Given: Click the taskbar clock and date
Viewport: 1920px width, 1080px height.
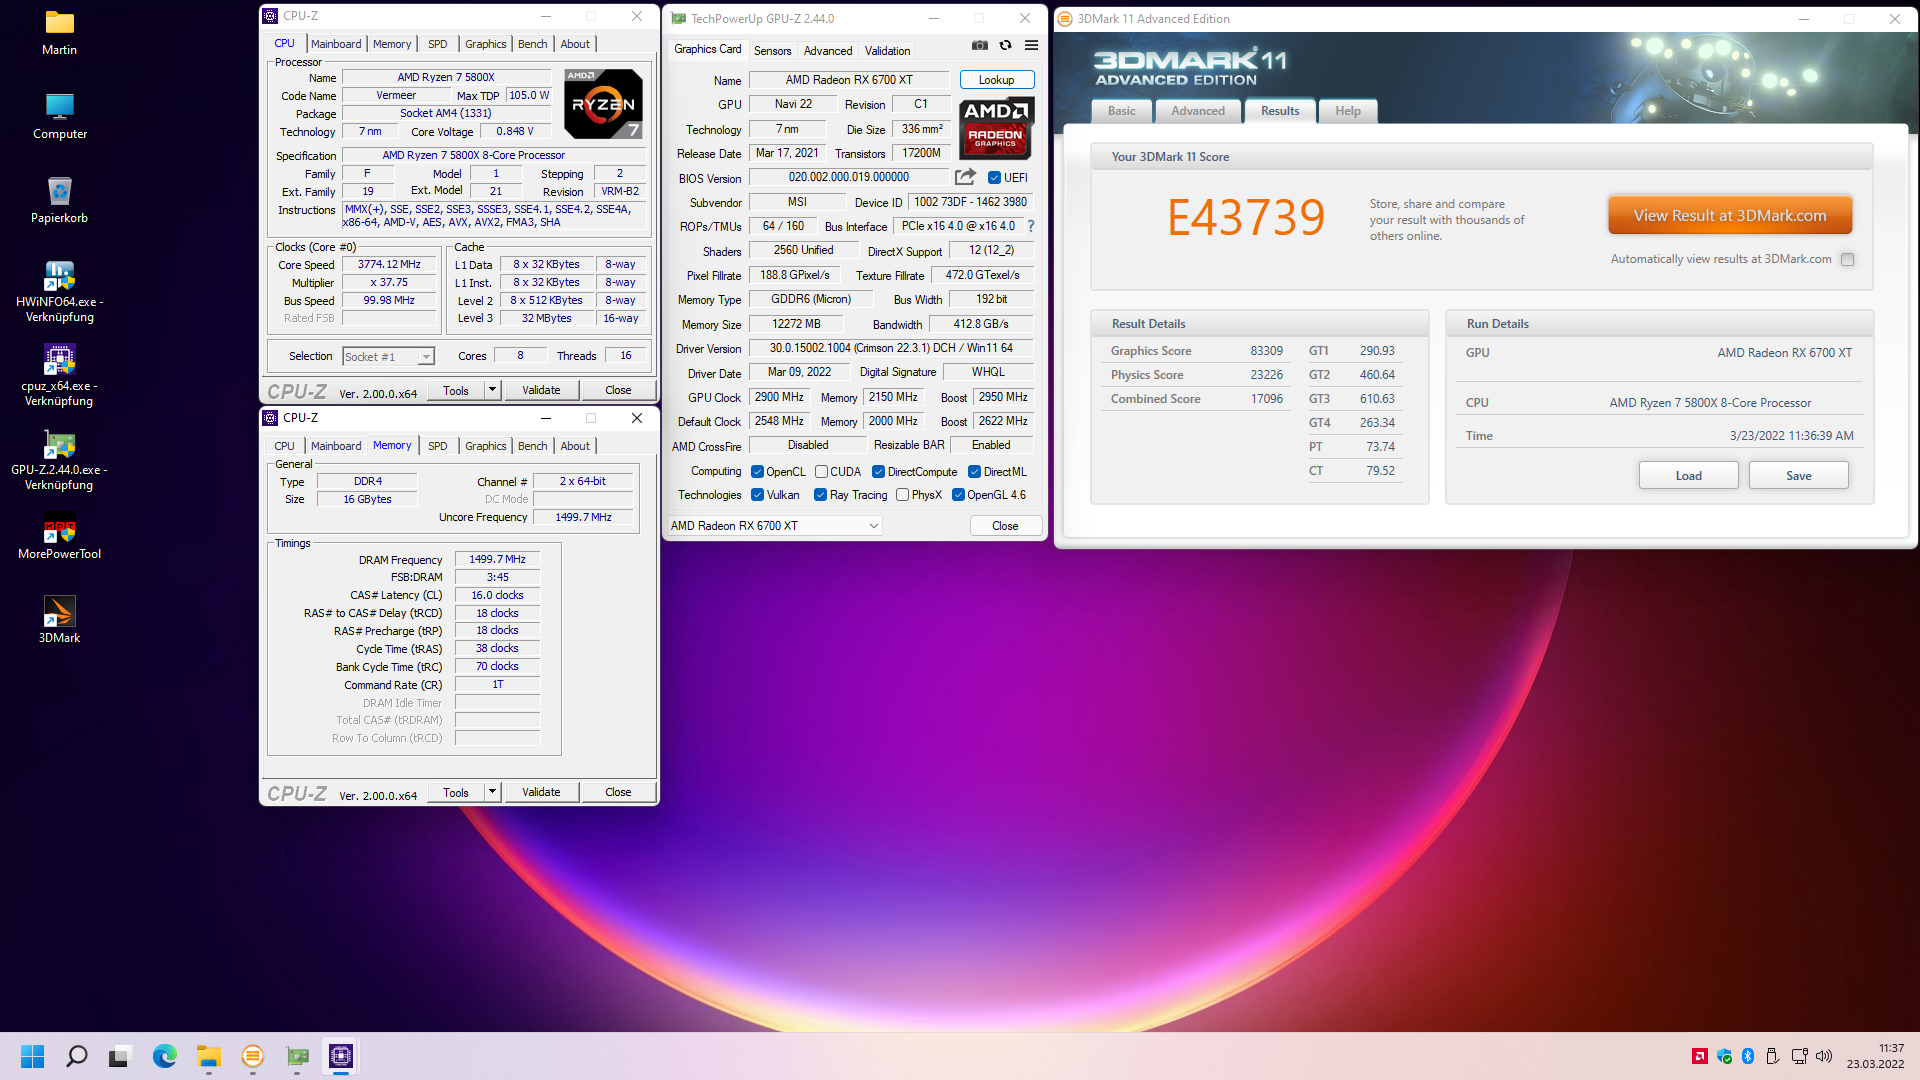Looking at the screenshot, I should [1875, 1056].
